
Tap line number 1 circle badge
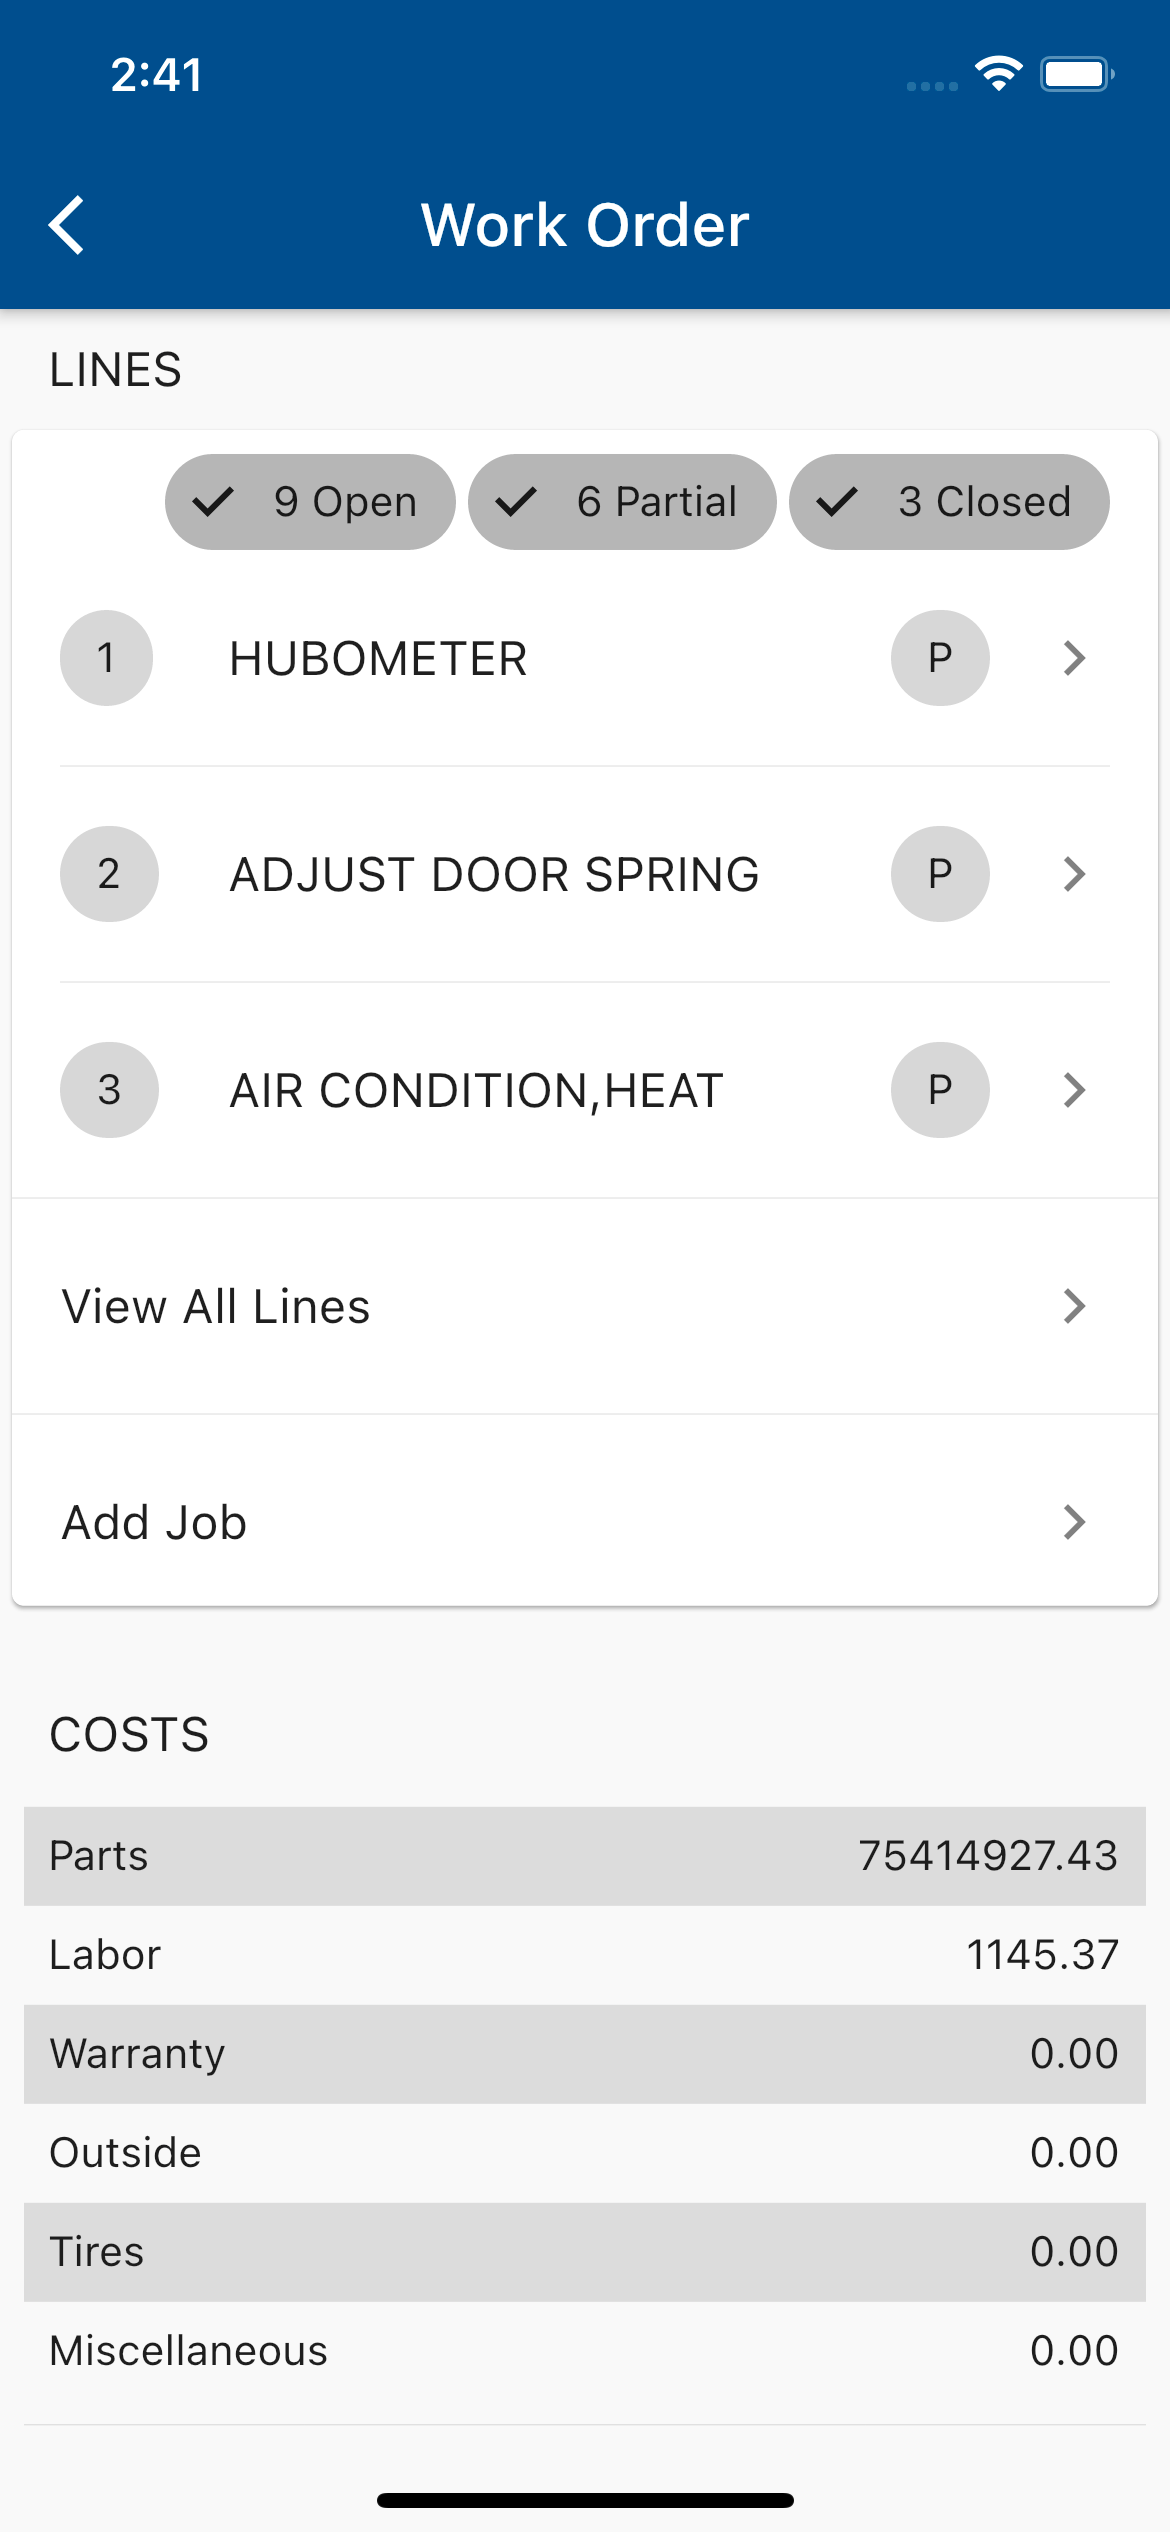107,658
